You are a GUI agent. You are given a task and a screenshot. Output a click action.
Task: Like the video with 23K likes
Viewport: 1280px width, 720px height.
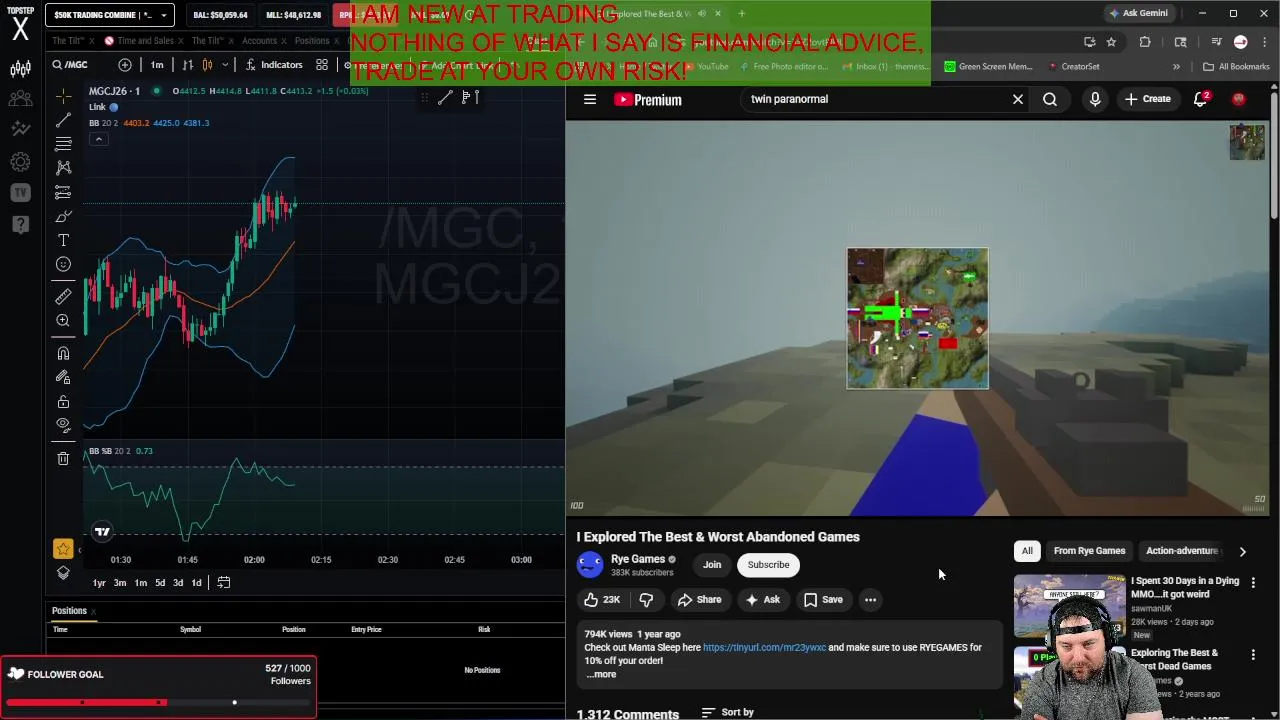pyautogui.click(x=603, y=600)
